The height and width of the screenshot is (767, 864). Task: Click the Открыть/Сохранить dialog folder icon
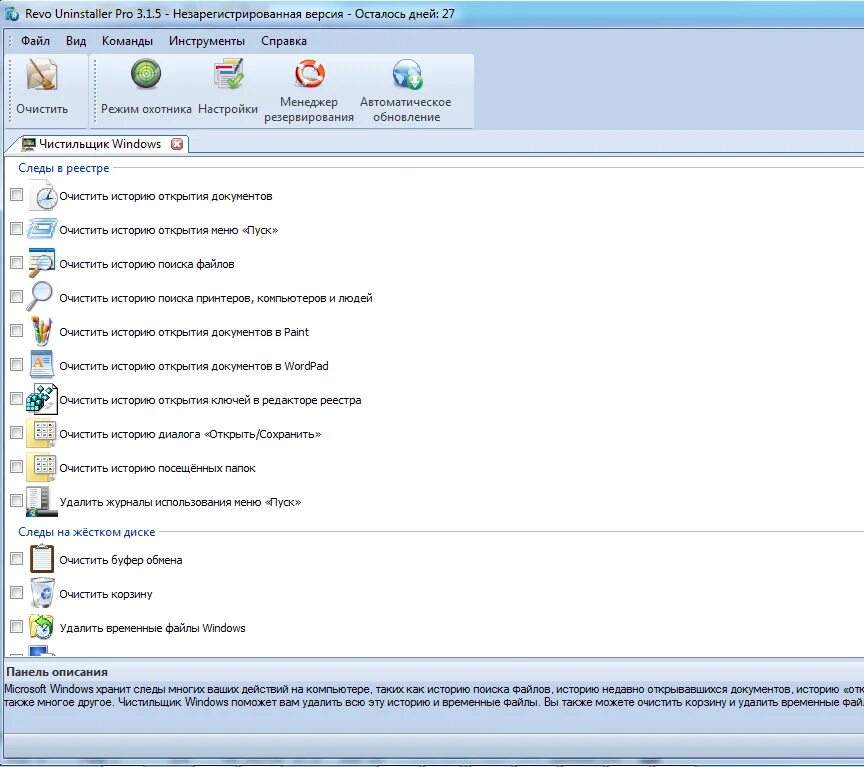41,433
